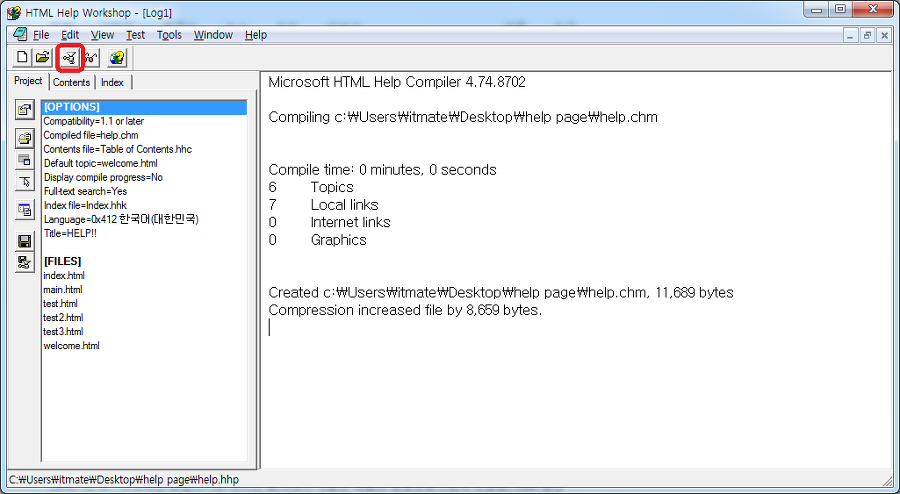Screen dimensions: 900x494
Task: Switch to the Project tab
Action: click(x=28, y=81)
